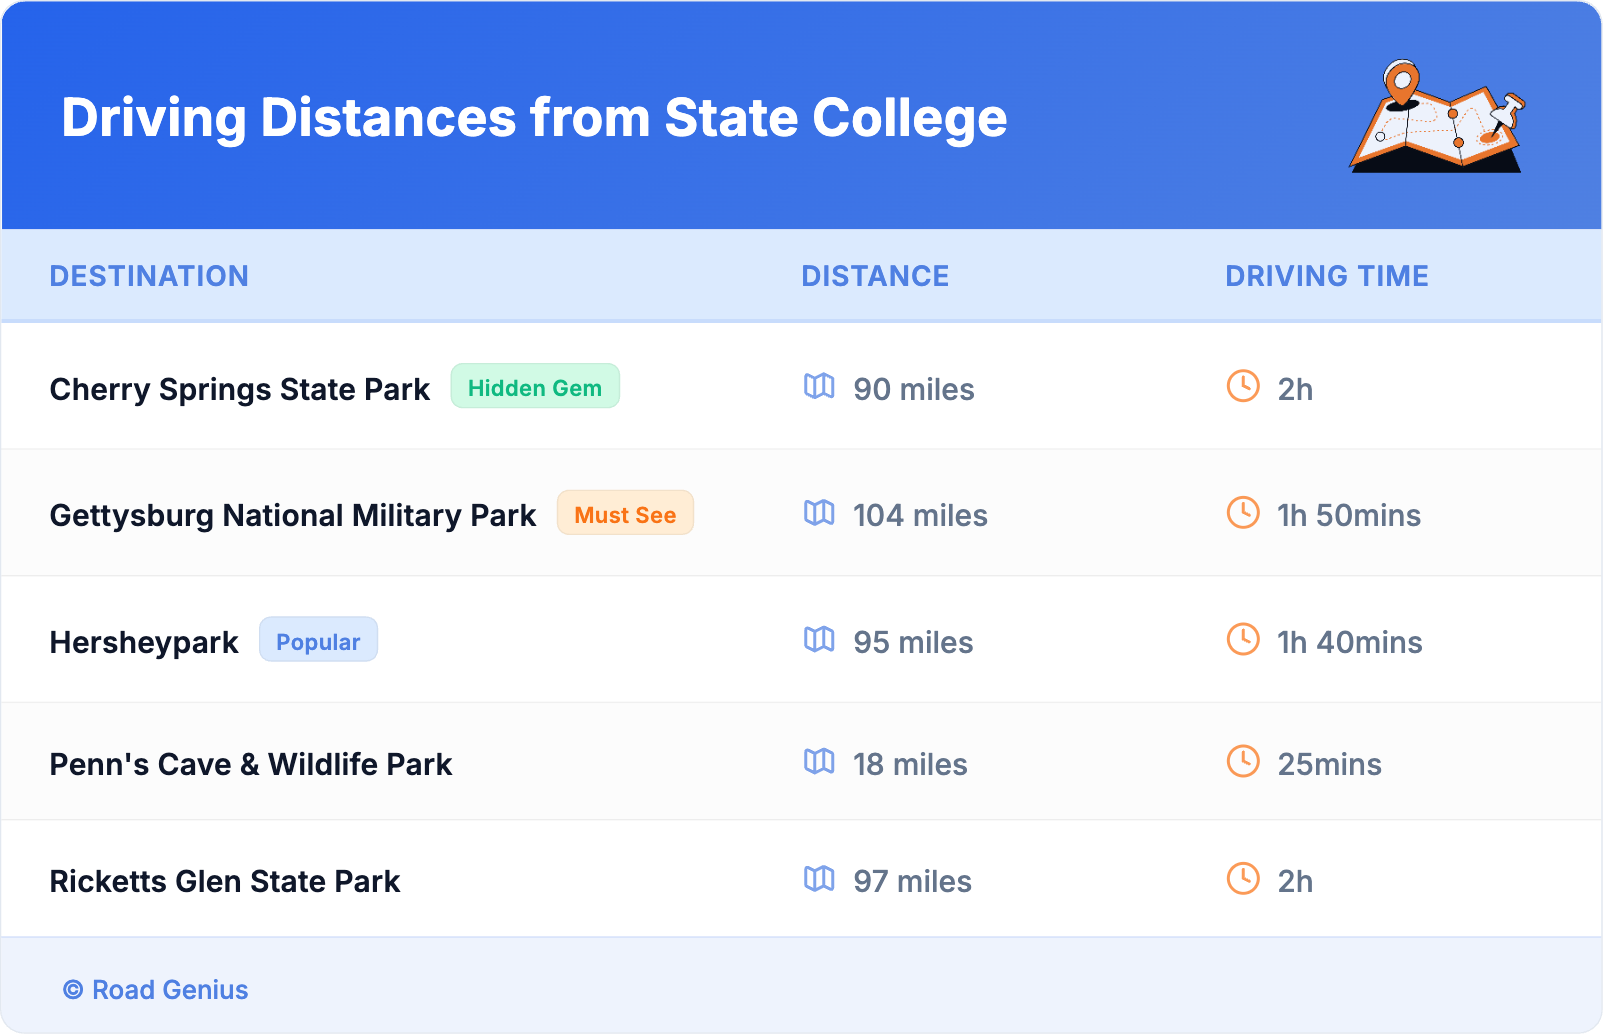1604x1034 pixels.
Task: Click the Hidden Gem badge
Action: pos(535,387)
